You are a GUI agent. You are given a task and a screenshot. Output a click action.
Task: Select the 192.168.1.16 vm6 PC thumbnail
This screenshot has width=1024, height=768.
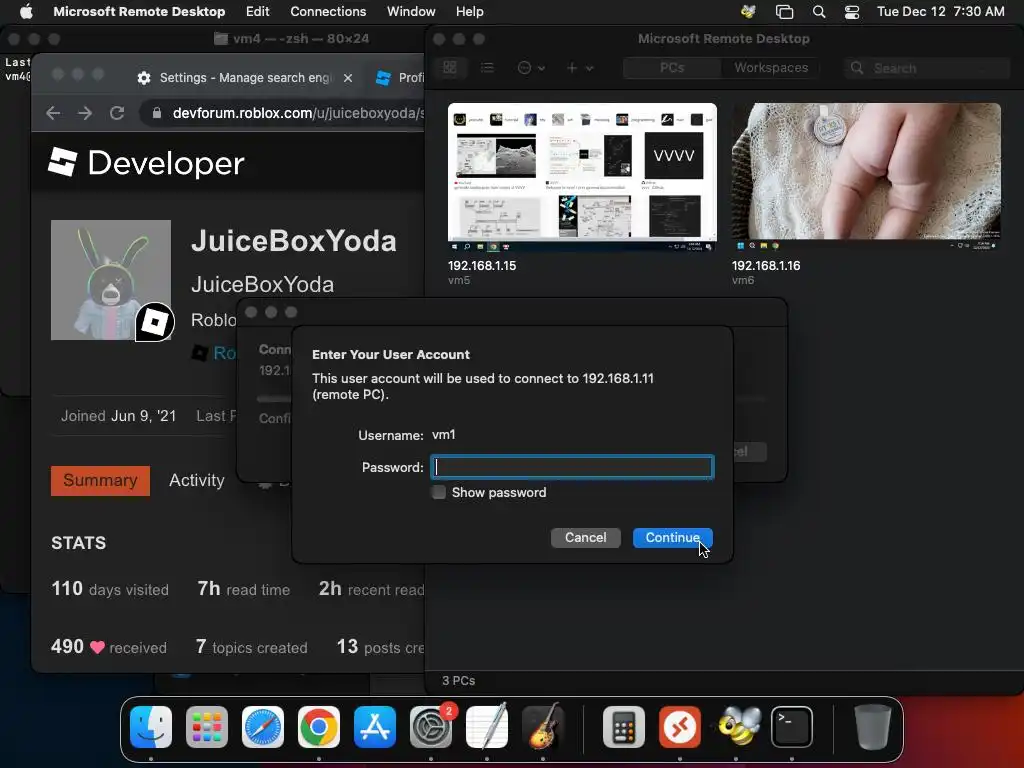pos(866,177)
